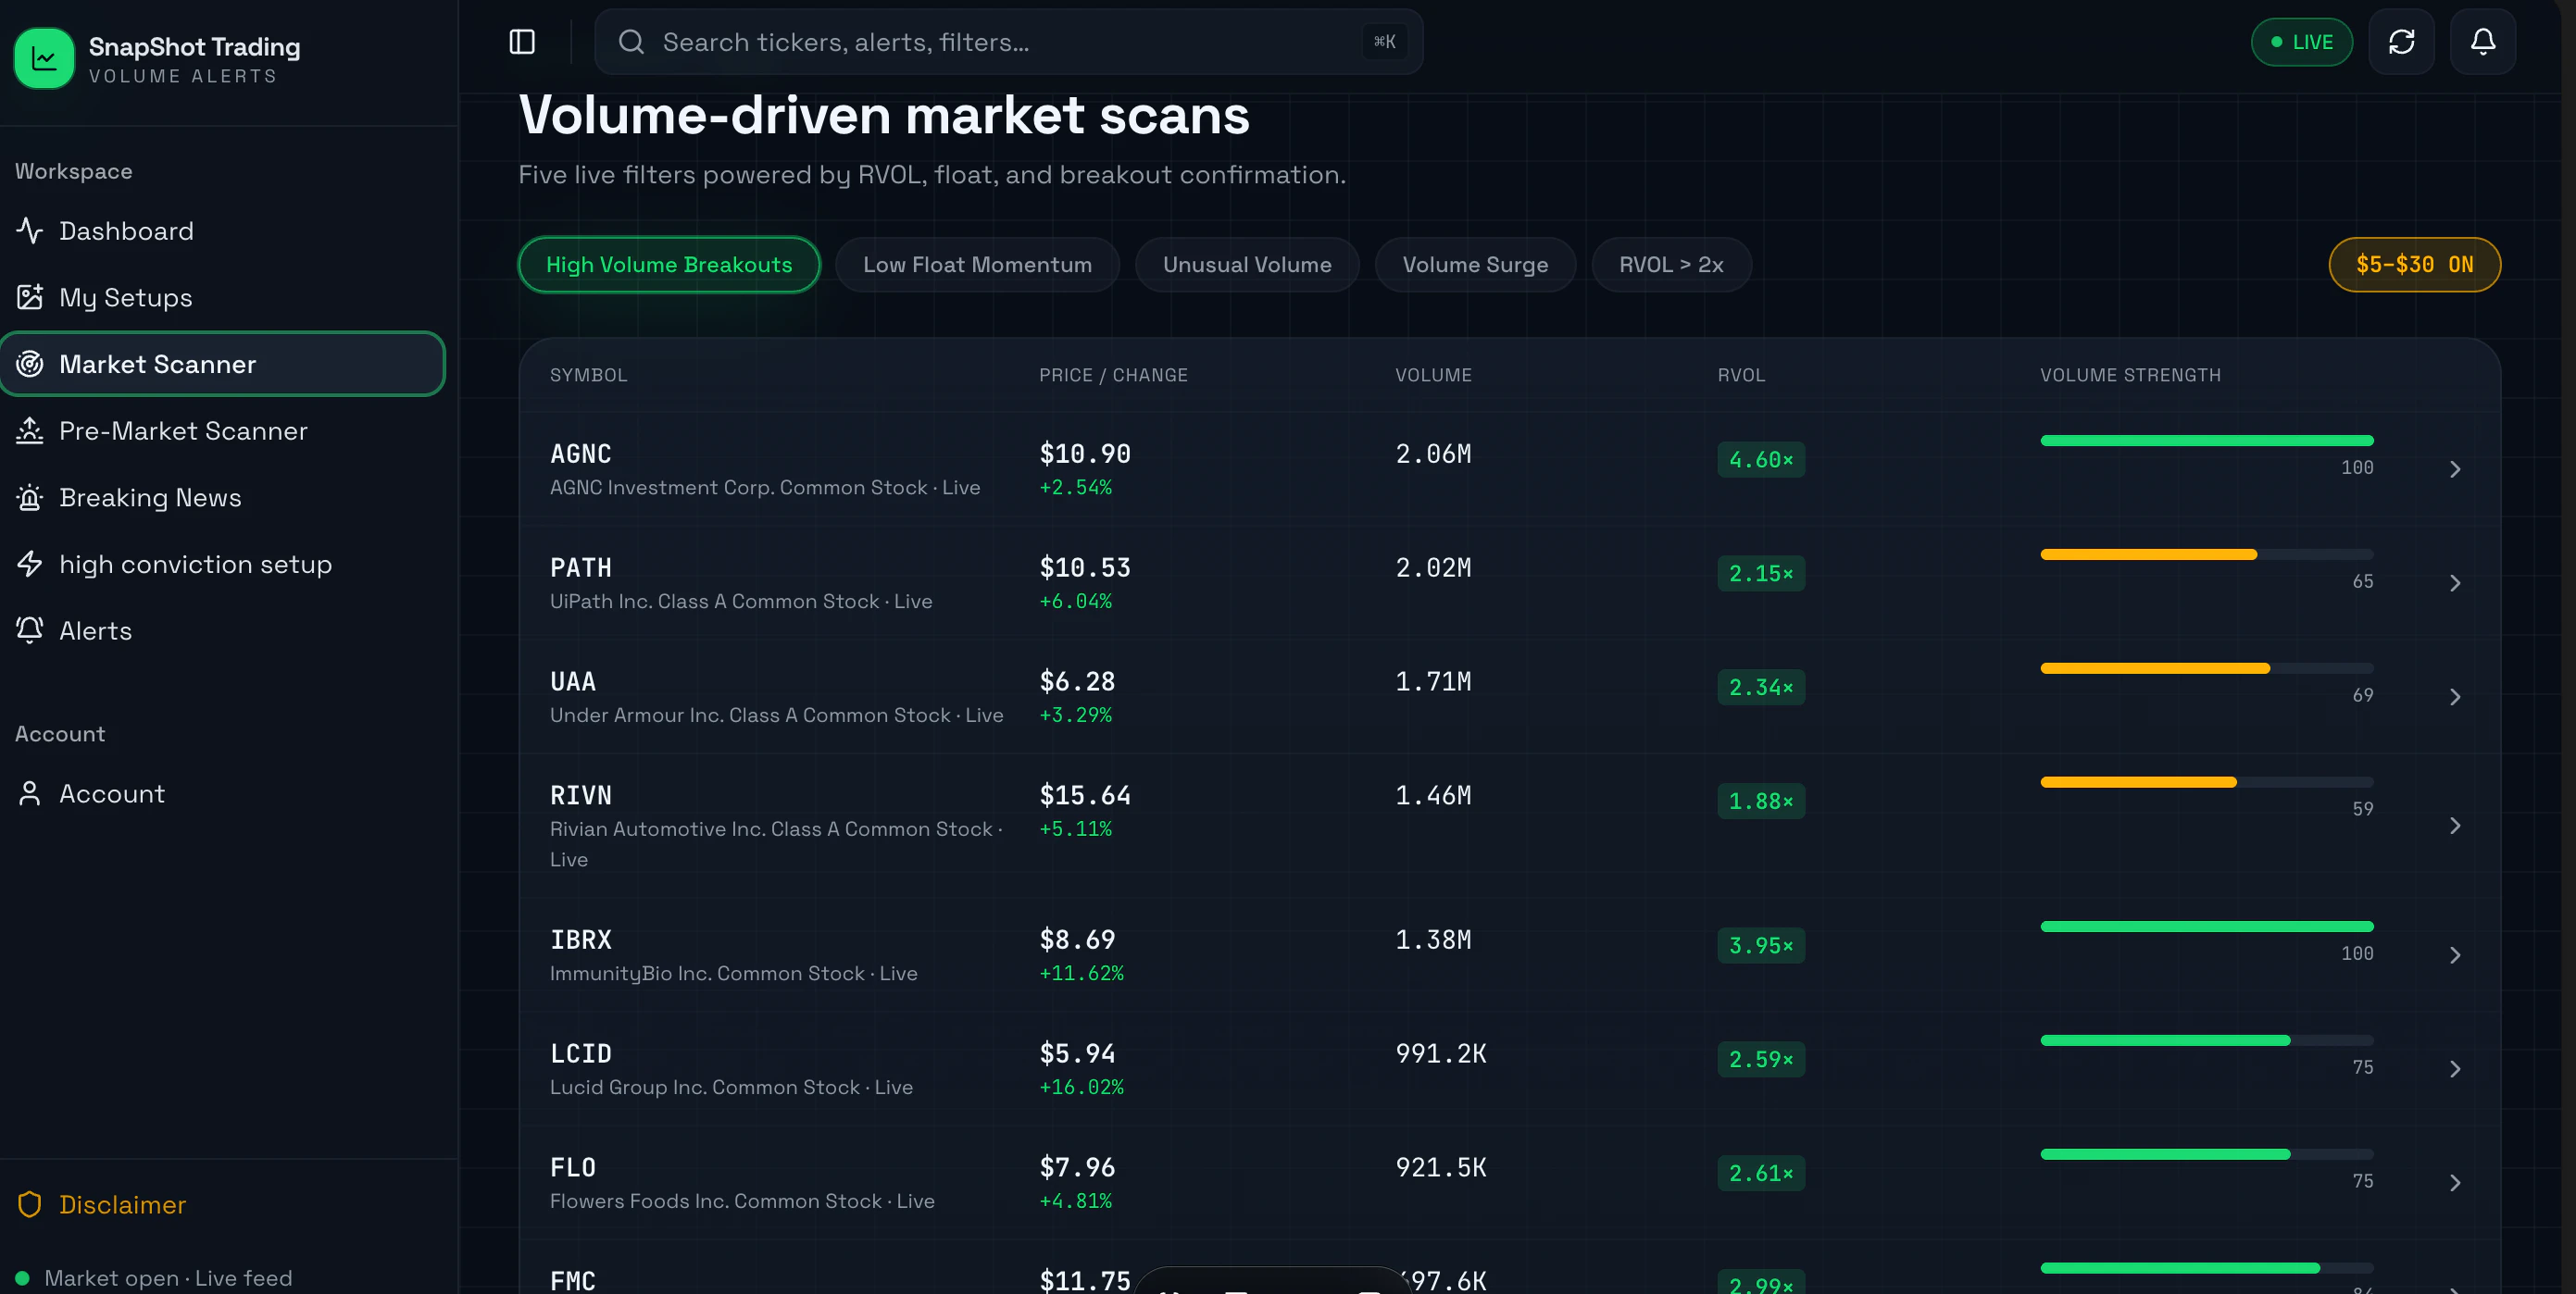
Task: Click the Account person icon
Action: (30, 794)
